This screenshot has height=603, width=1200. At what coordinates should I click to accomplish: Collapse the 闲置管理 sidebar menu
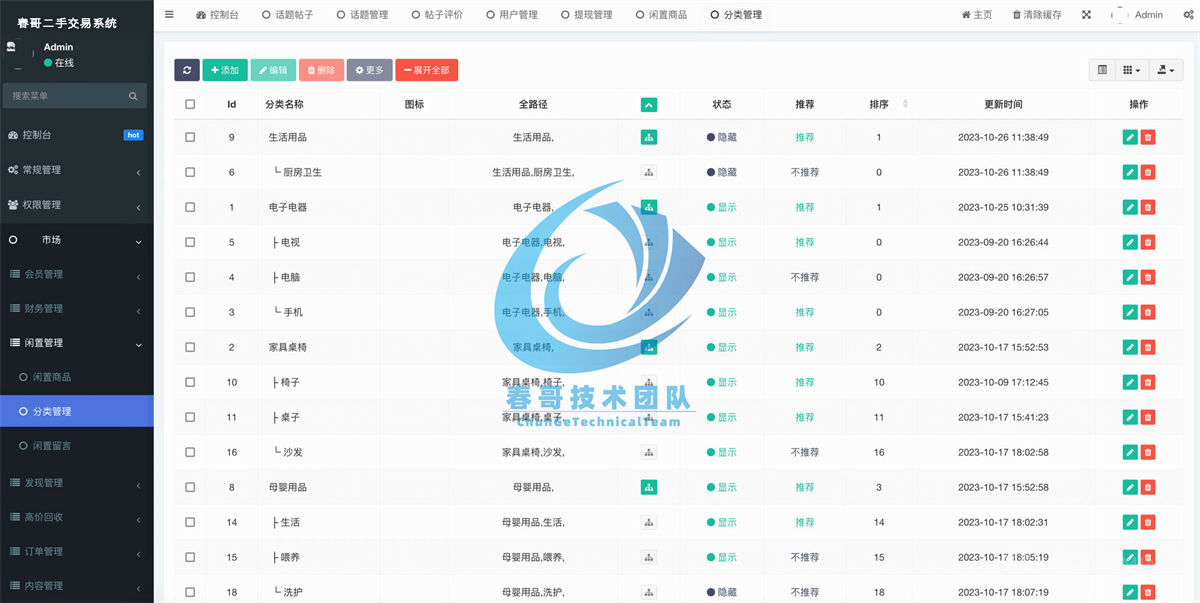[x=77, y=343]
